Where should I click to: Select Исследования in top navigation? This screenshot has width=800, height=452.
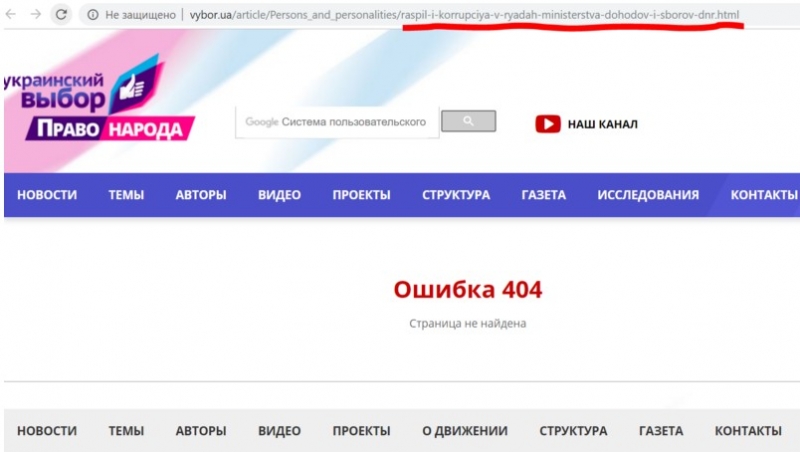648,195
